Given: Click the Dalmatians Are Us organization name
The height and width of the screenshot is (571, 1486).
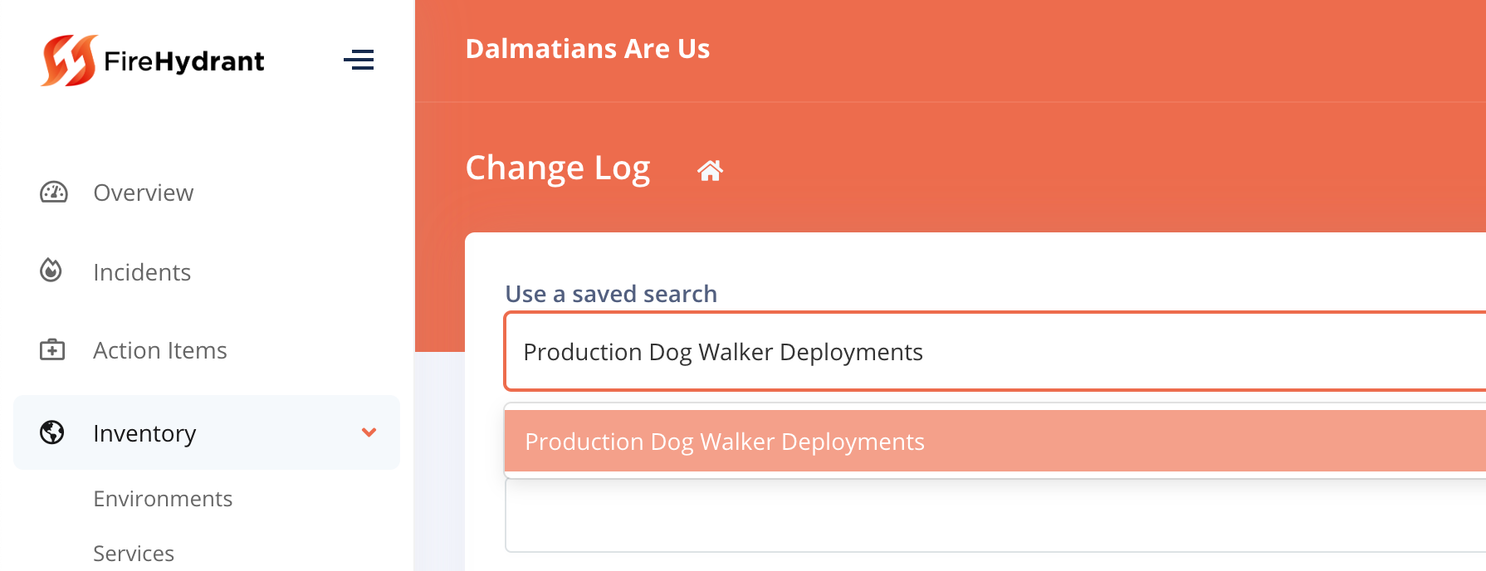Looking at the screenshot, I should 588,49.
